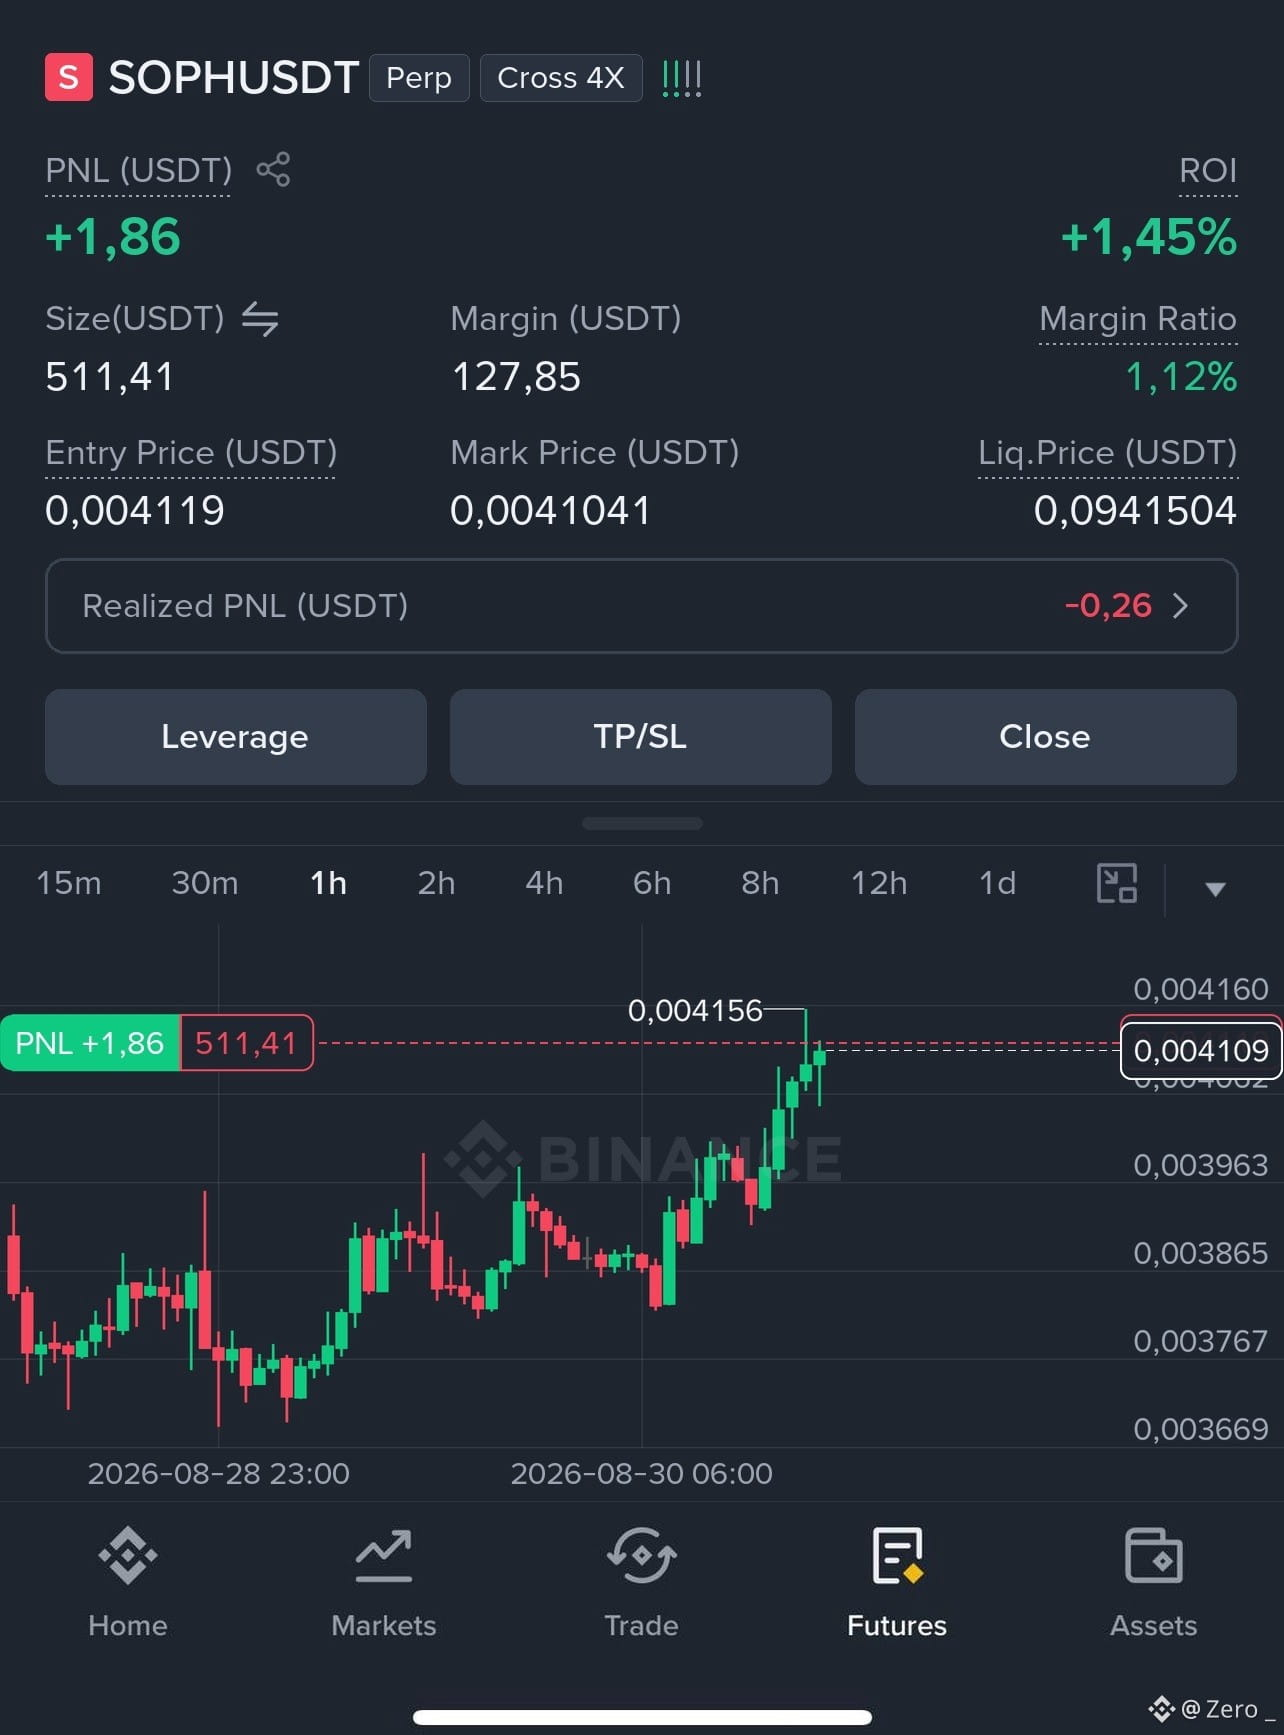This screenshot has height=1735, width=1284.
Task: Open the SOPHUSDT pair title
Action: tap(234, 78)
